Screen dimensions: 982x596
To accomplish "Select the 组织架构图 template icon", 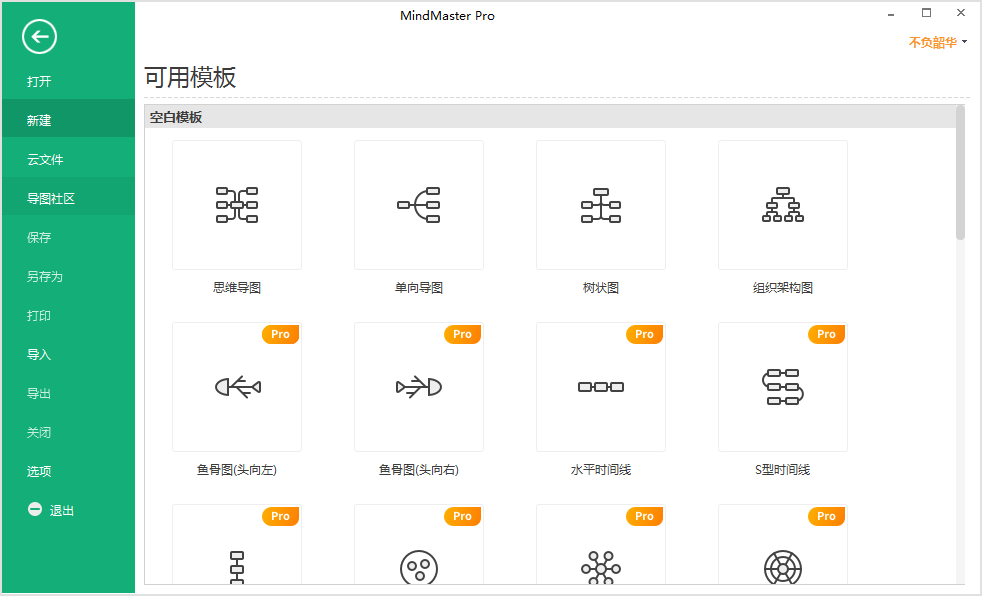I will [x=783, y=205].
